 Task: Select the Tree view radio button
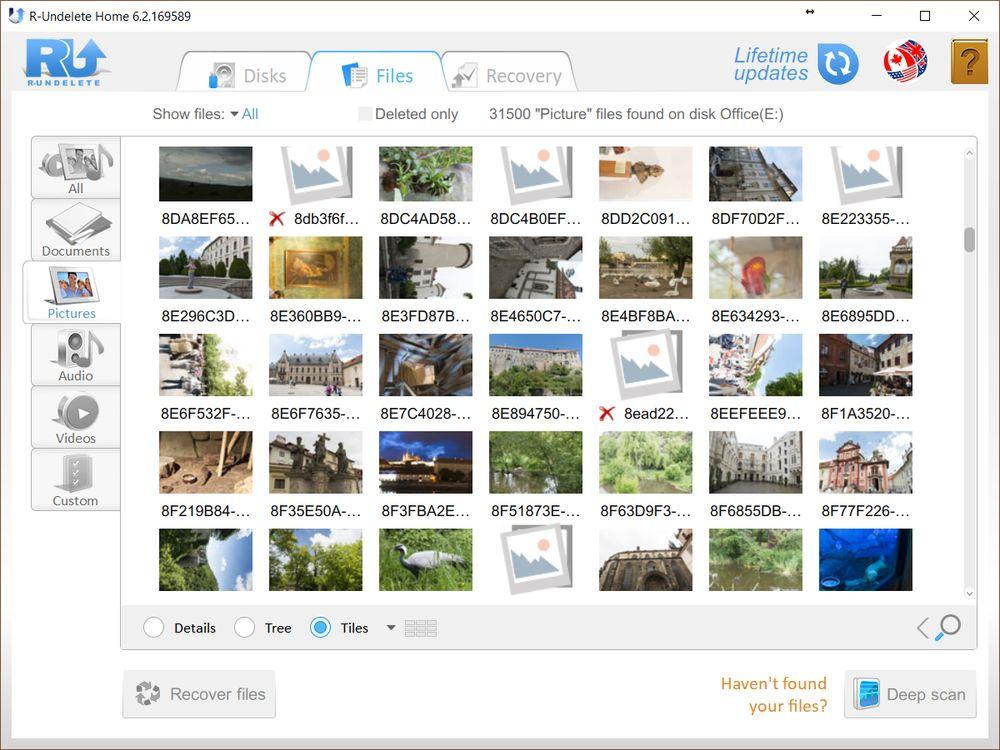[x=244, y=628]
